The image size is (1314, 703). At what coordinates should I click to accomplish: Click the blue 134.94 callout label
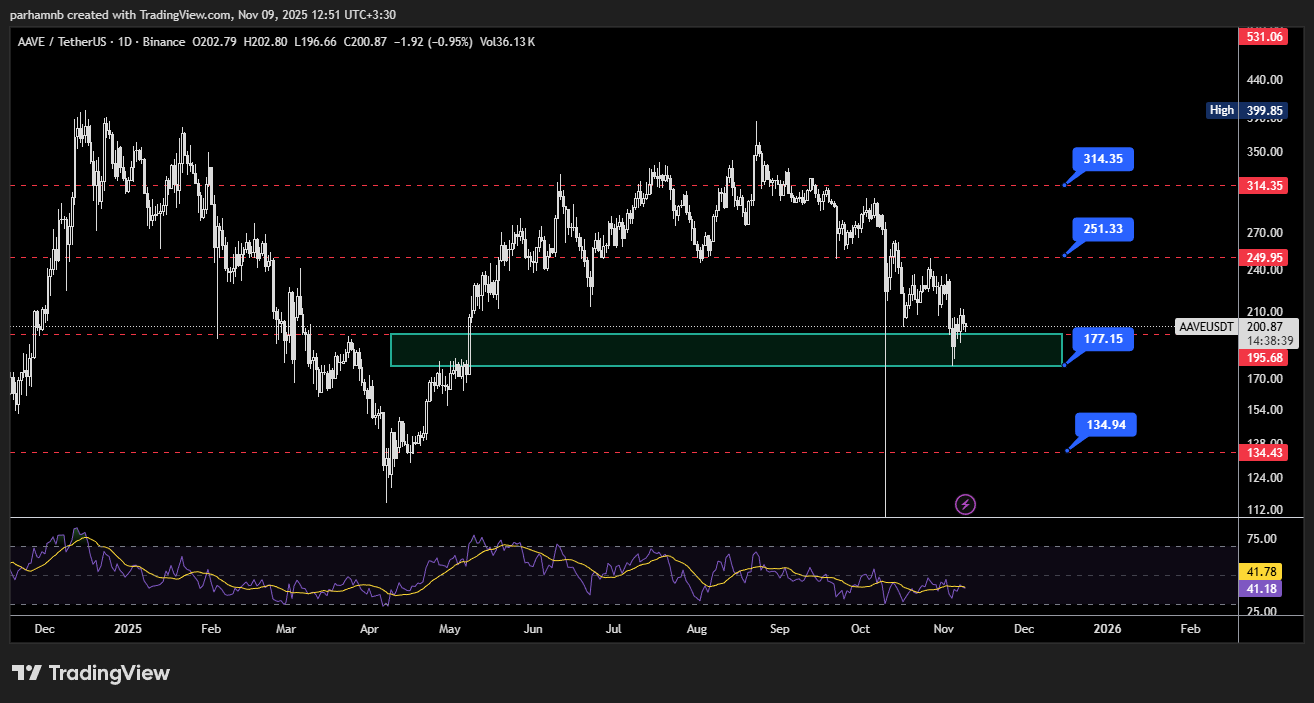tap(1105, 425)
